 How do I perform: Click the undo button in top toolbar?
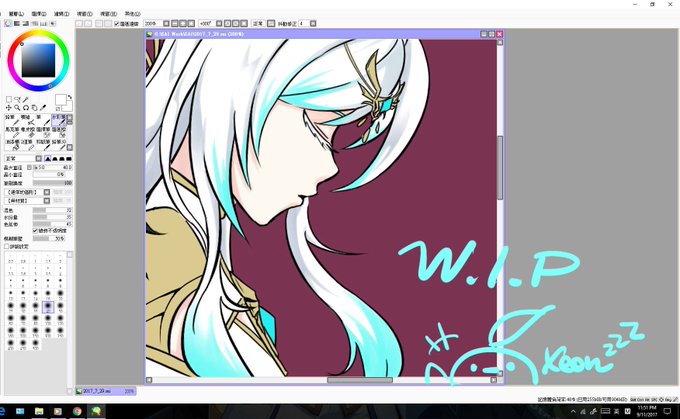point(79,23)
